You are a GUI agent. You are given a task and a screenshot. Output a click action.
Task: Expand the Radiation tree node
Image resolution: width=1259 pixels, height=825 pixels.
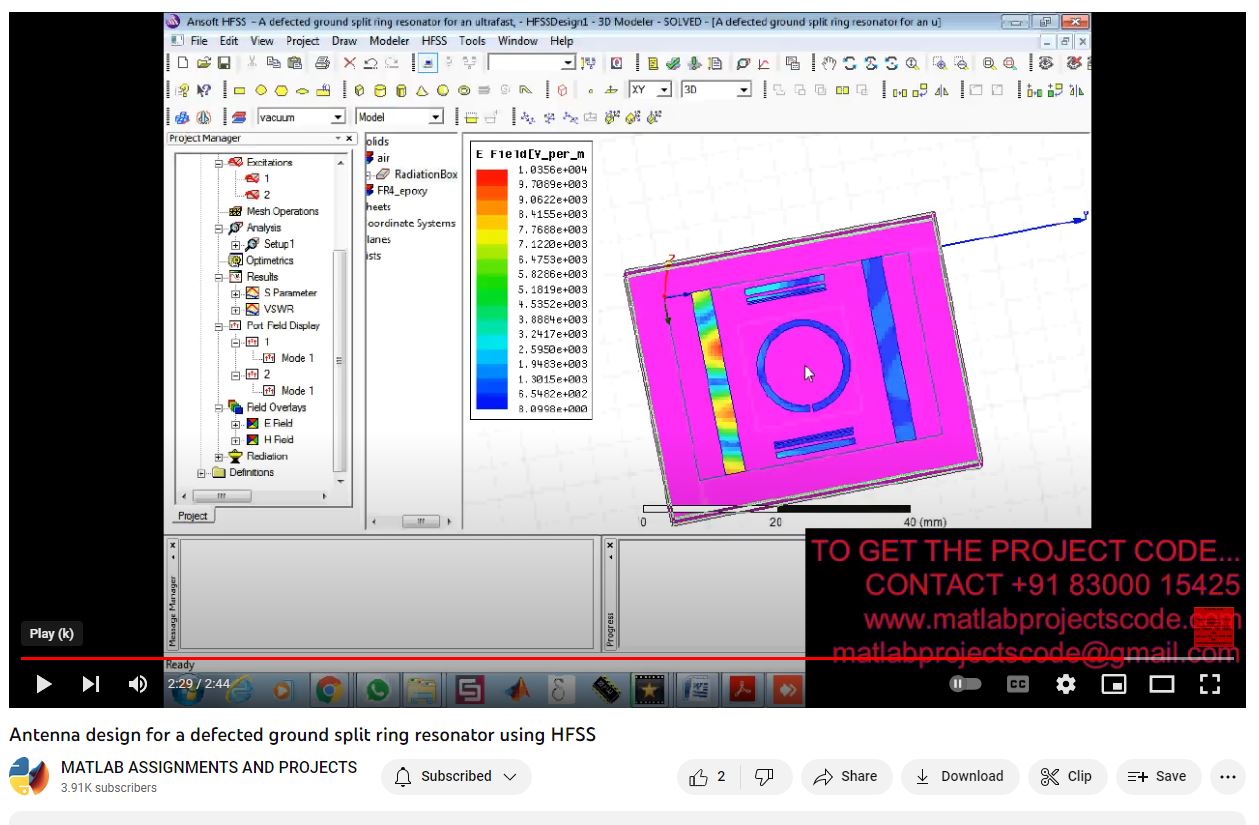[x=219, y=456]
